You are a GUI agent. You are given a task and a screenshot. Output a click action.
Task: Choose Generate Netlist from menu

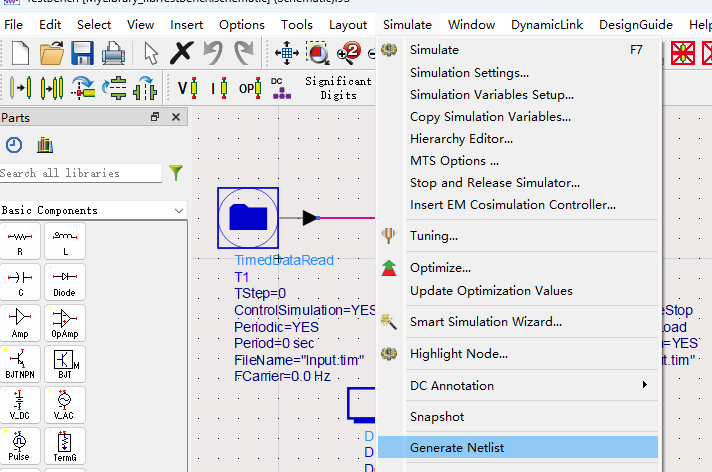(455, 448)
